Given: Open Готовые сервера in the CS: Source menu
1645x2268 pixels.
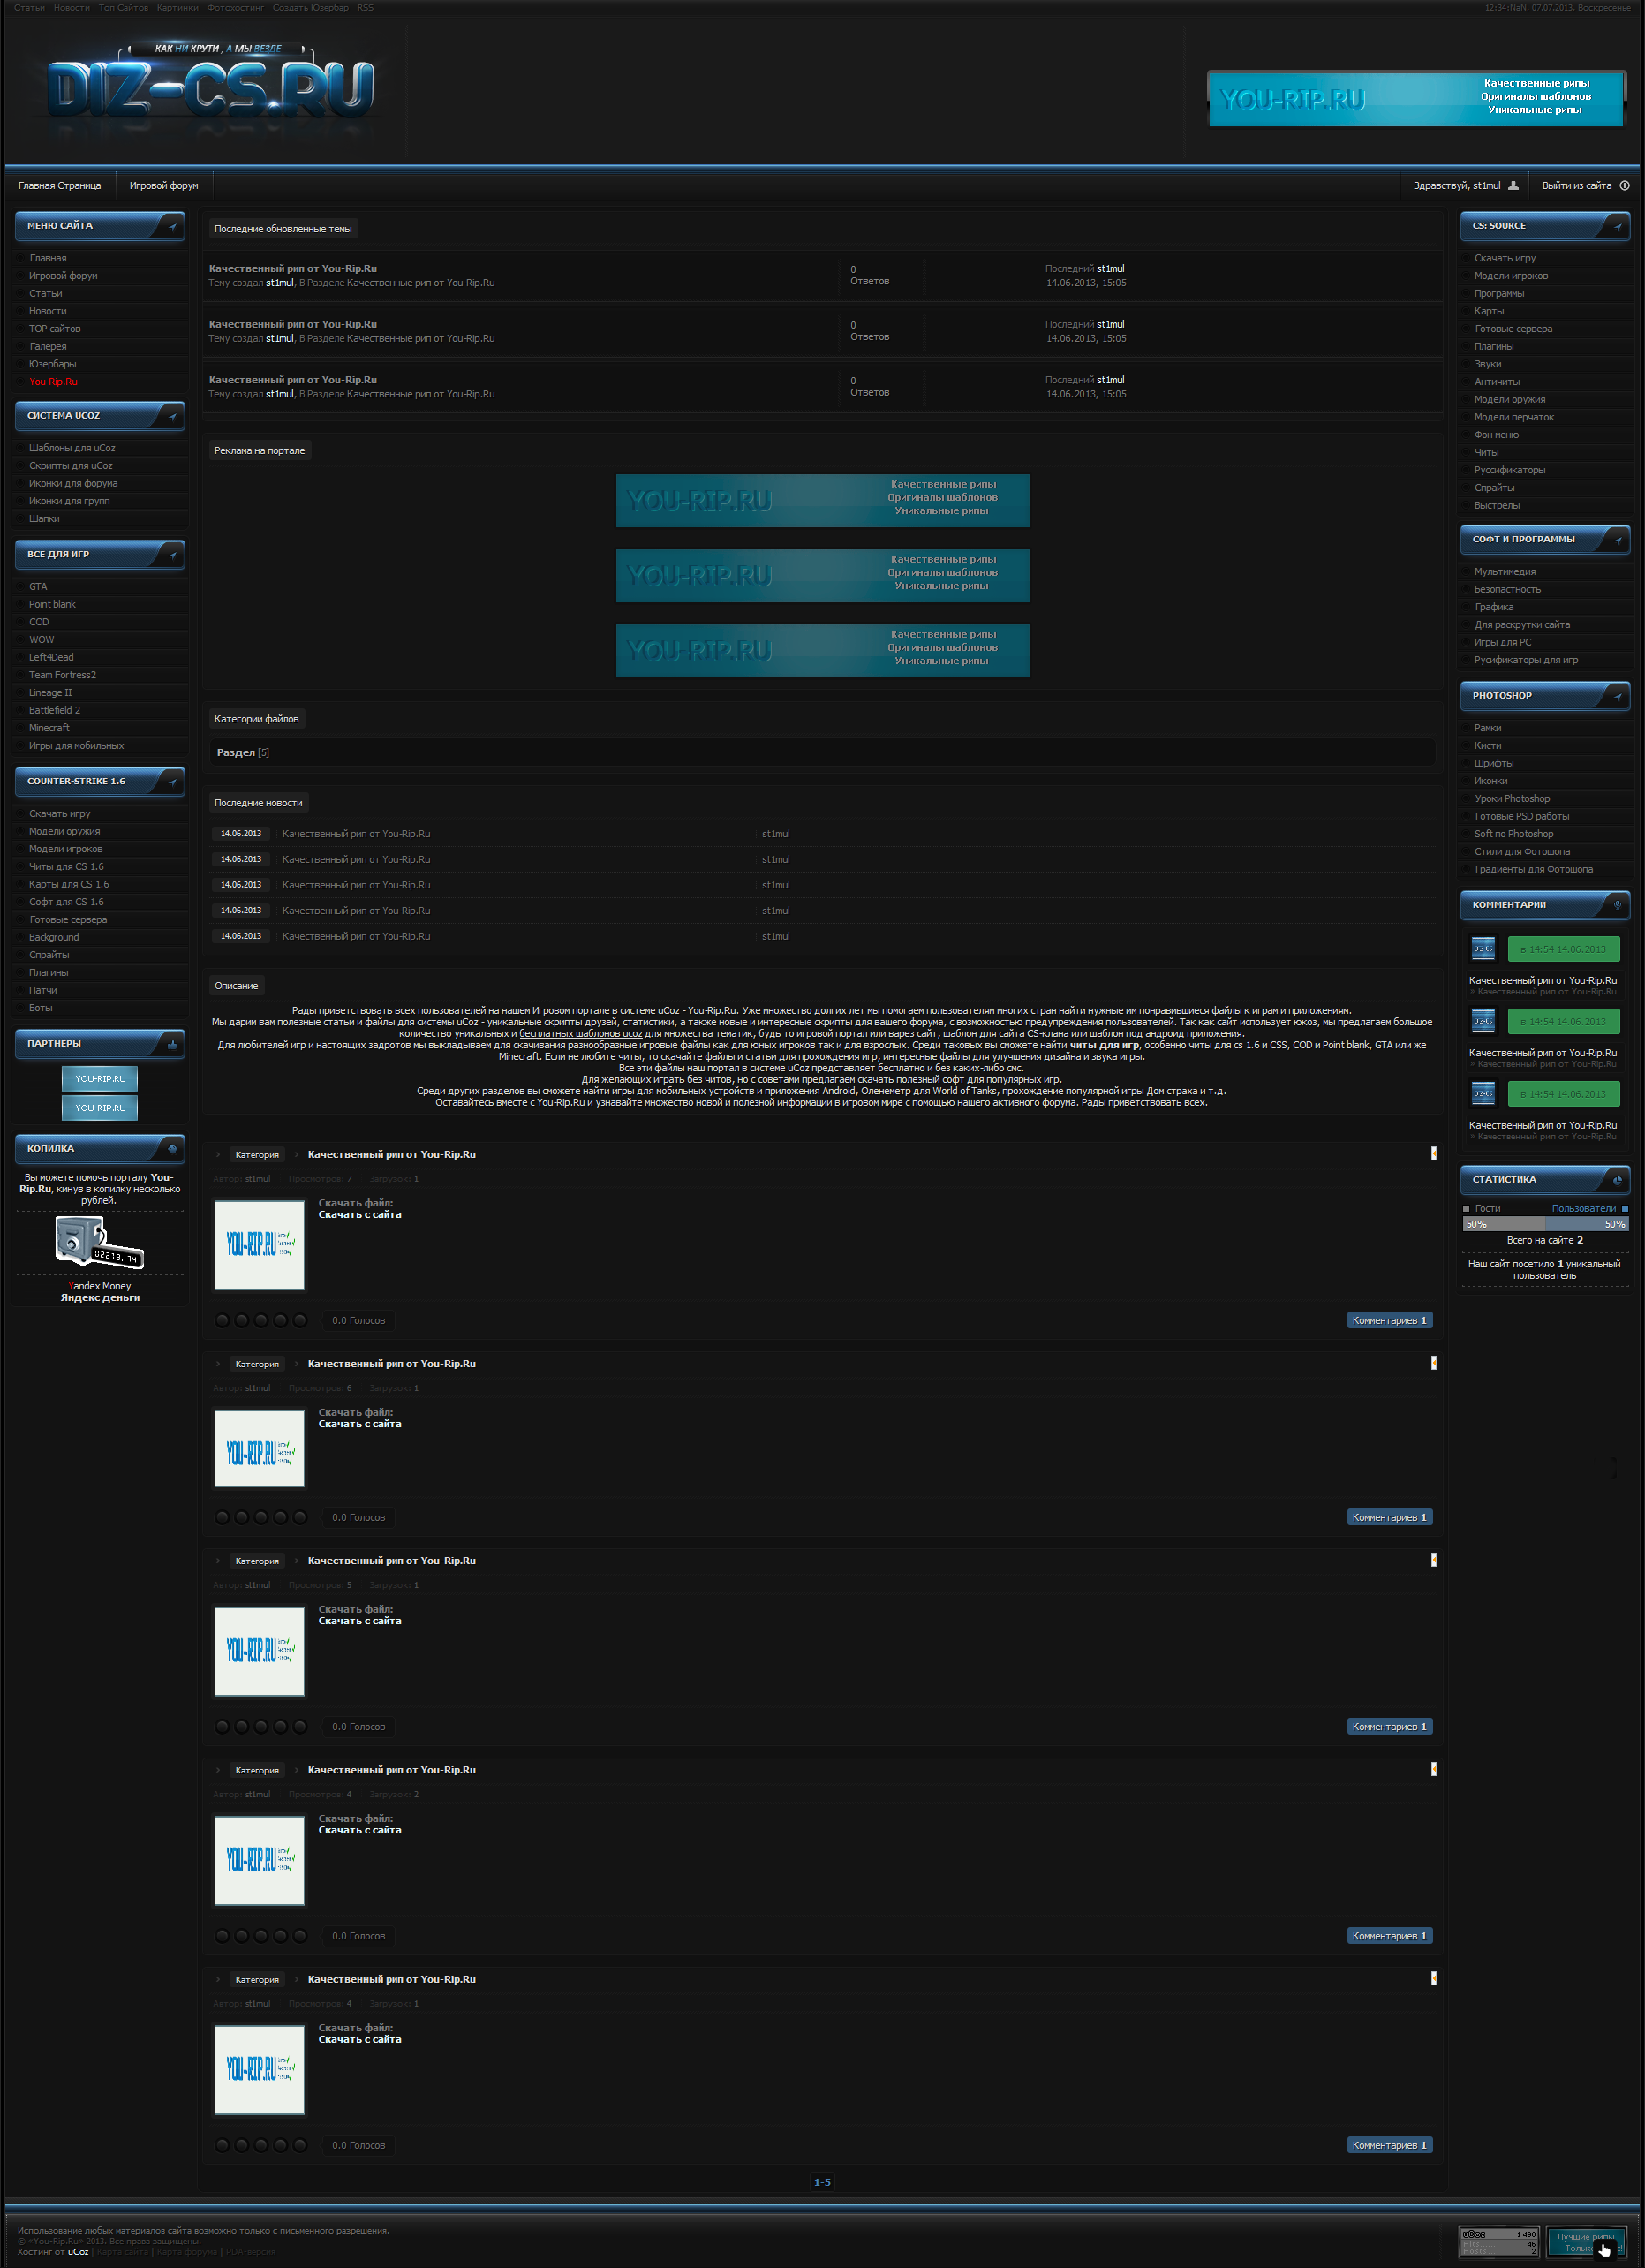Looking at the screenshot, I should (1513, 329).
